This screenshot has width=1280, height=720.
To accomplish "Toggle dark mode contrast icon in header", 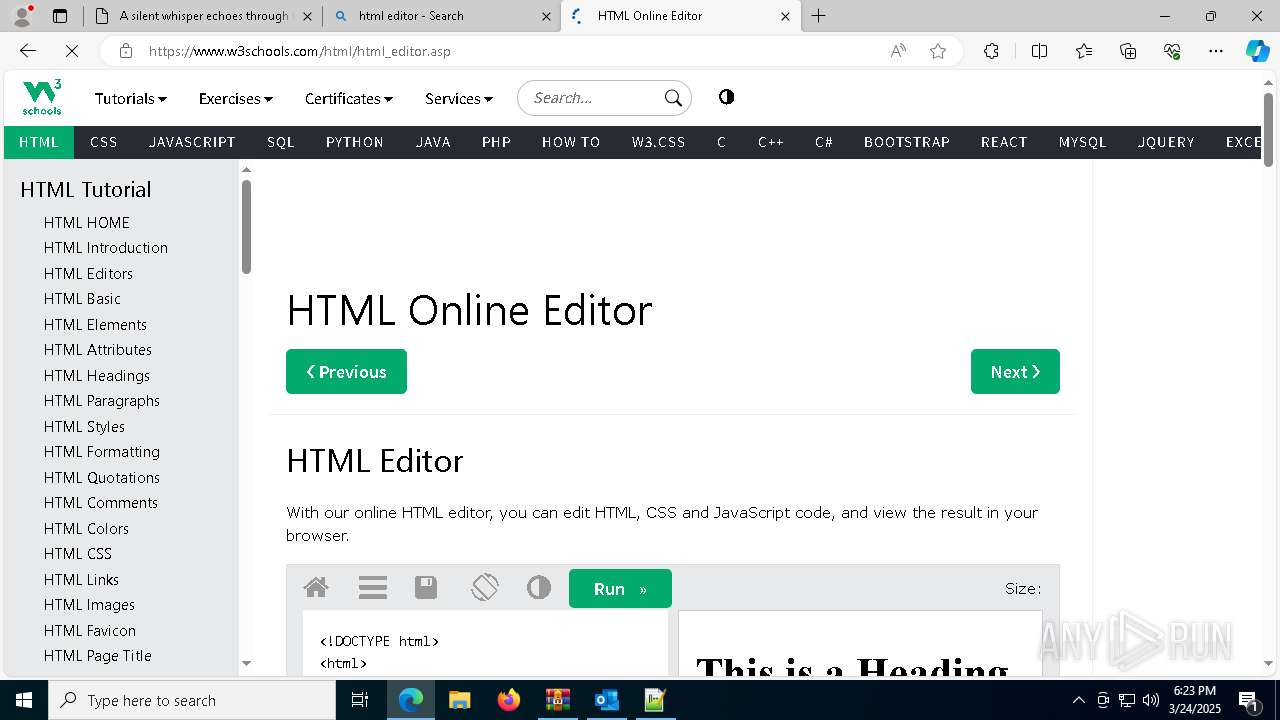I will (x=726, y=97).
